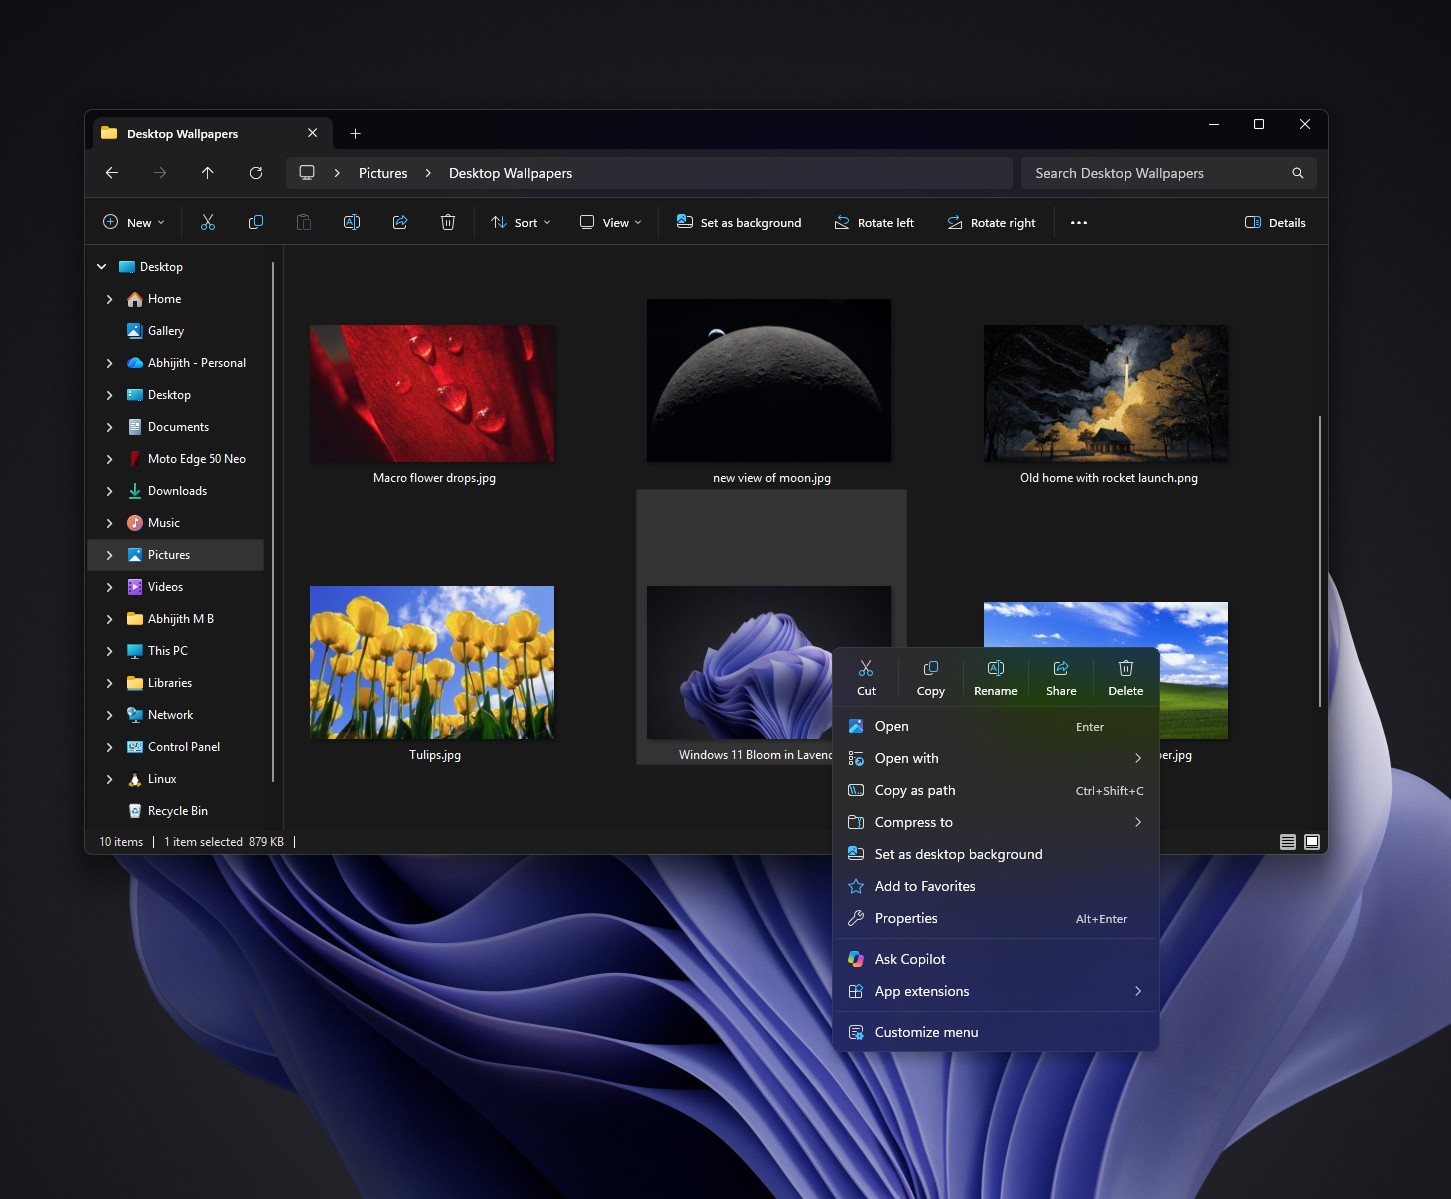
Task: Click the Copy icon in the toolbar
Action: [x=256, y=222]
